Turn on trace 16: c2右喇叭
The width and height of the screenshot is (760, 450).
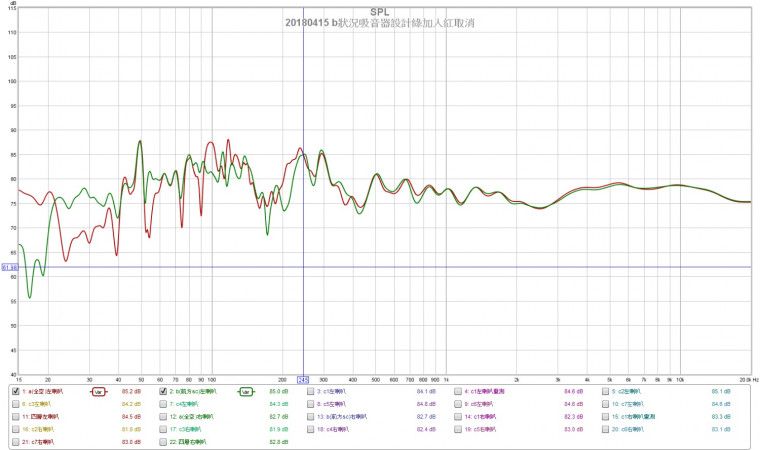(16, 429)
